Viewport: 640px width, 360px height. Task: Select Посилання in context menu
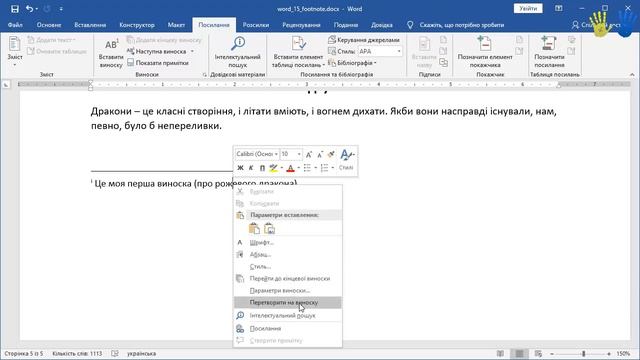point(287,328)
